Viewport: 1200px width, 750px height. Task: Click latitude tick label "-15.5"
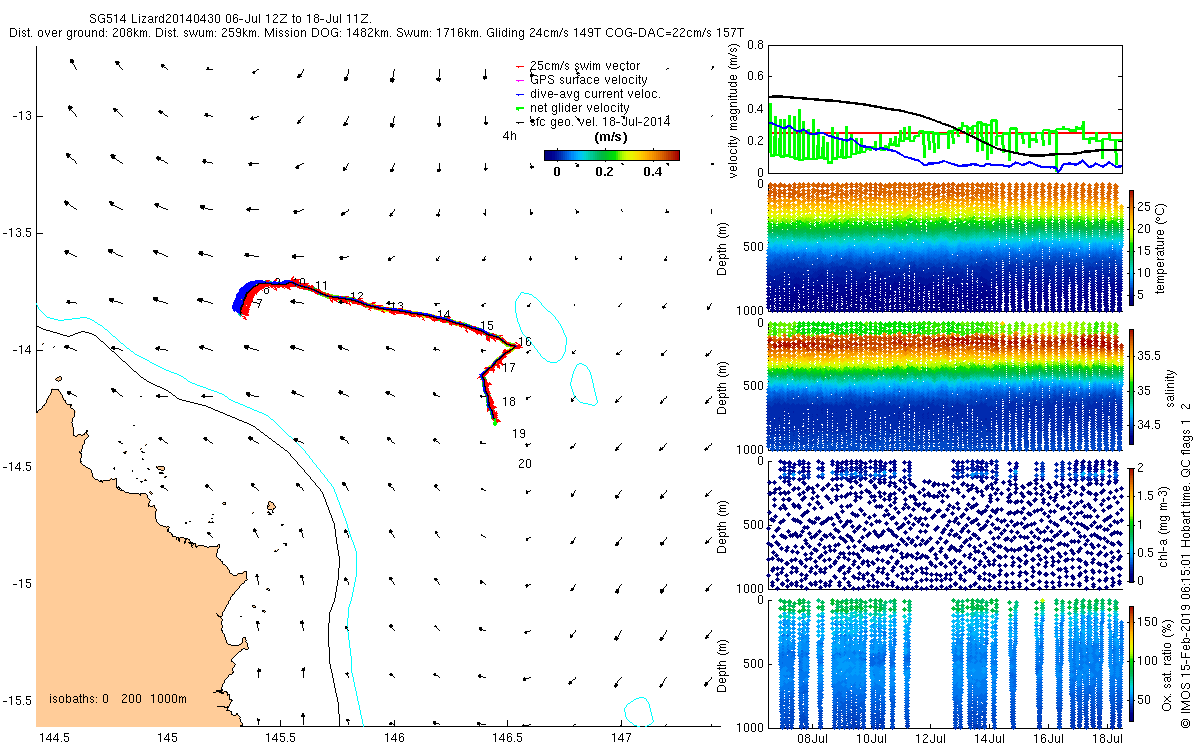click(x=18, y=700)
